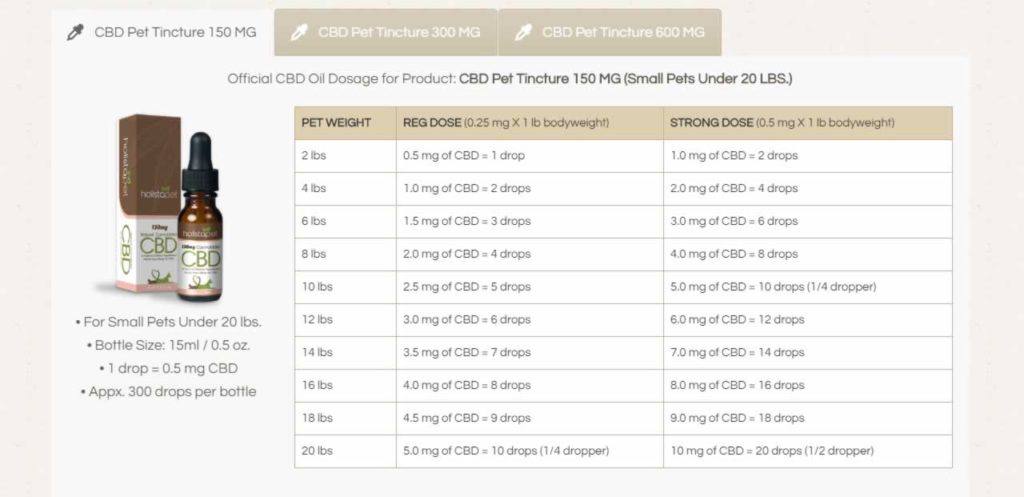Click the '1 drop = 0.5 mg CBD' bullet
The width and height of the screenshot is (1024, 497).
pos(168,368)
